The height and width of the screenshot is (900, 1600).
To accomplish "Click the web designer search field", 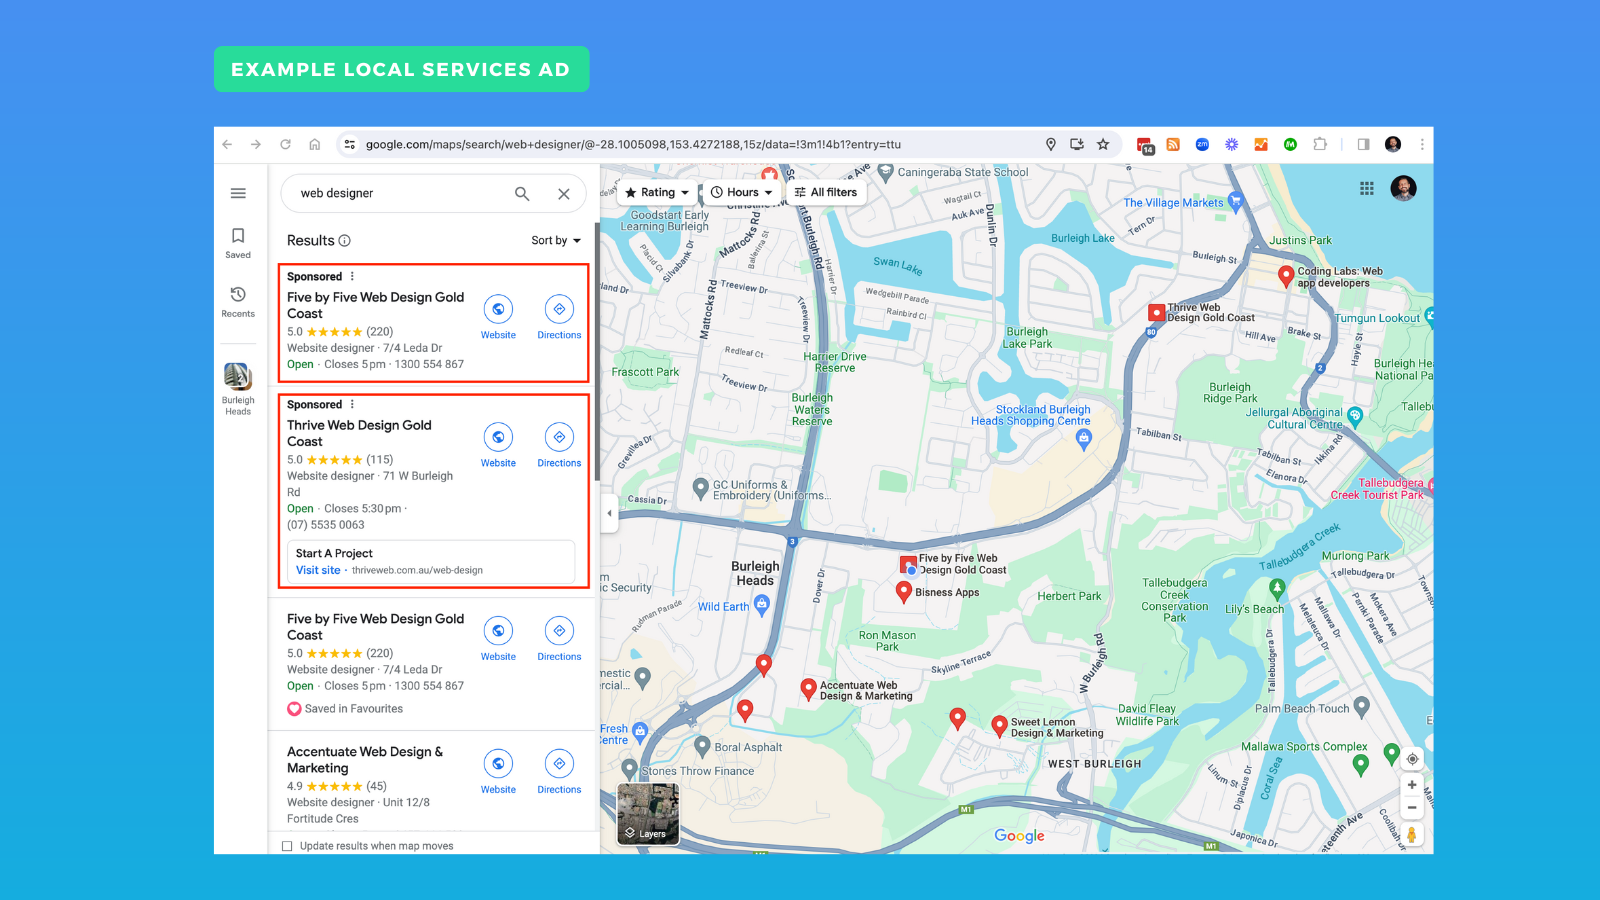I will click(400, 193).
